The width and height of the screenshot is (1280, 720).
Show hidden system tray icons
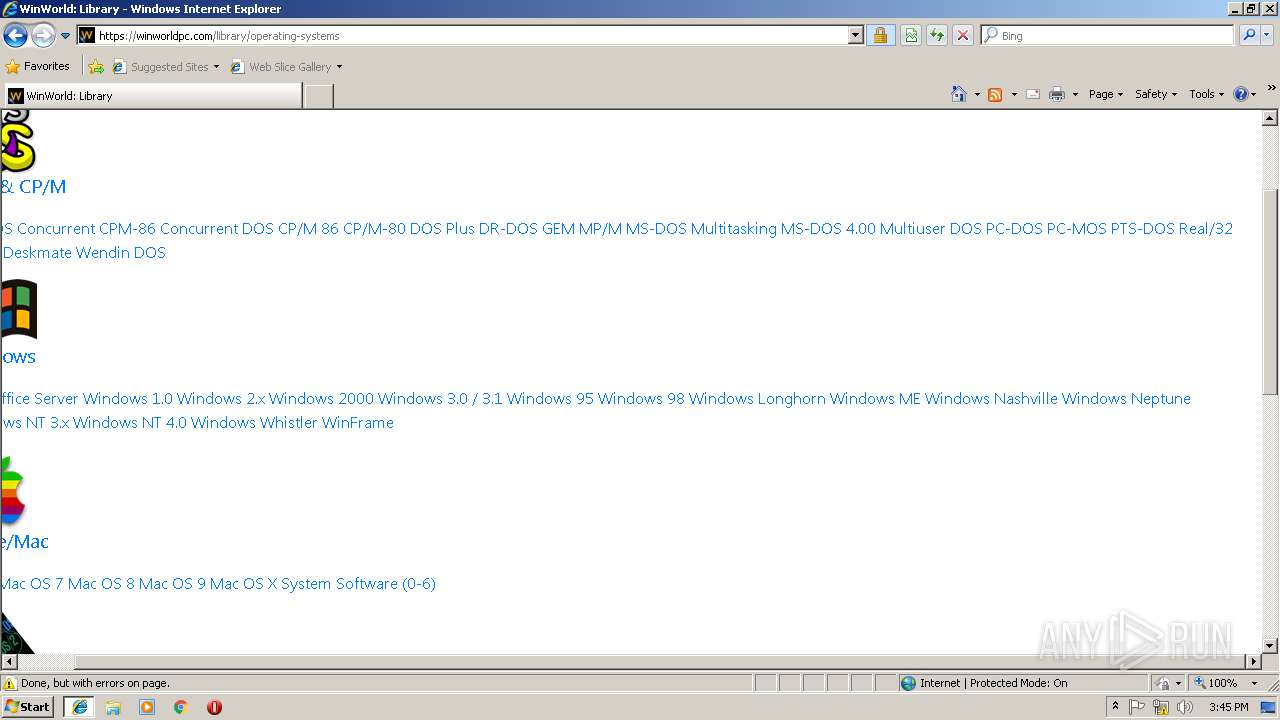[1115, 706]
